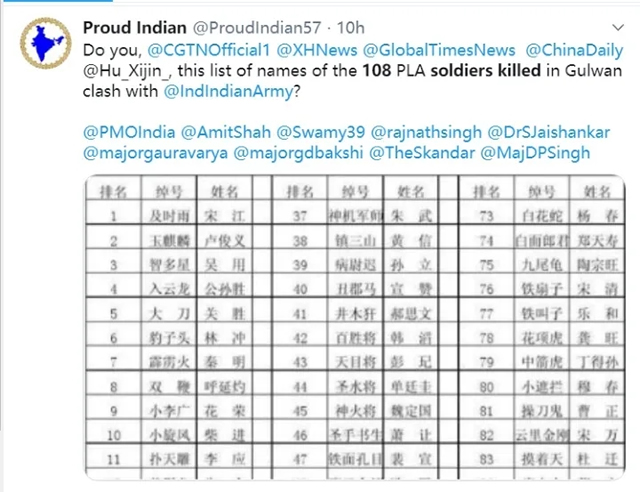Visit the @ChinaDaily mention

click(574, 50)
